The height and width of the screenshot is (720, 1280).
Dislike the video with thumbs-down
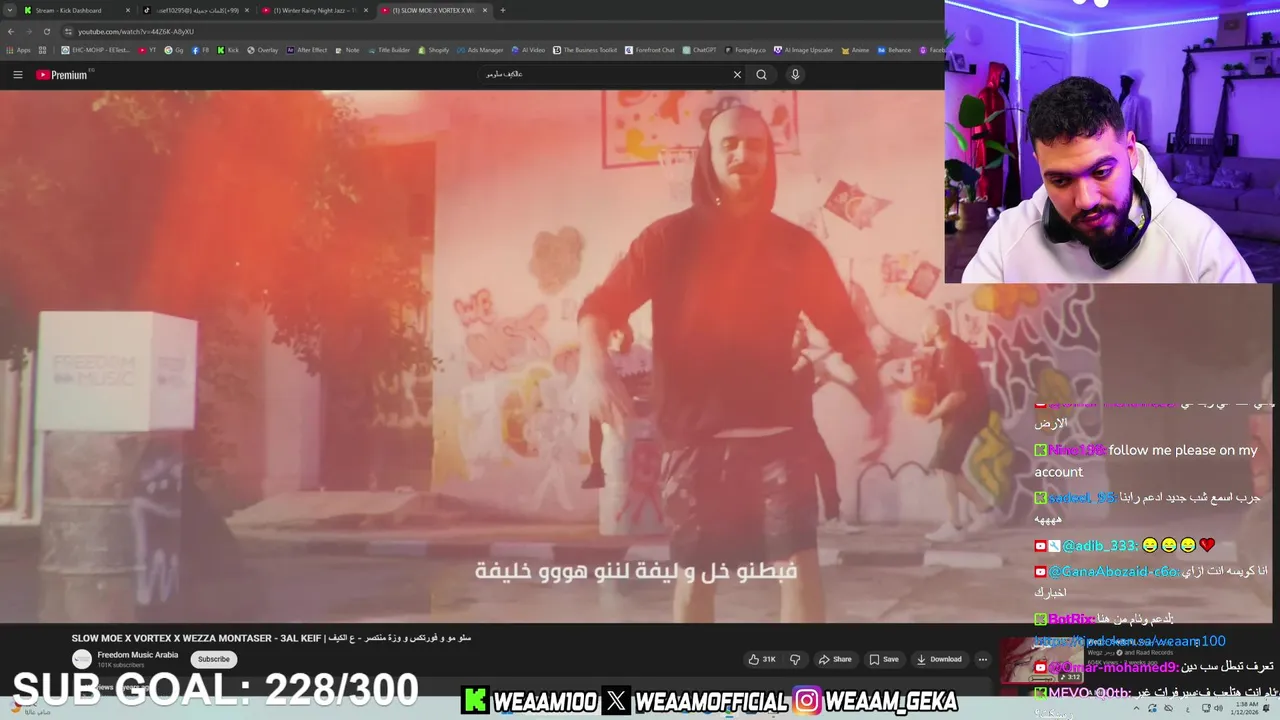pos(795,659)
